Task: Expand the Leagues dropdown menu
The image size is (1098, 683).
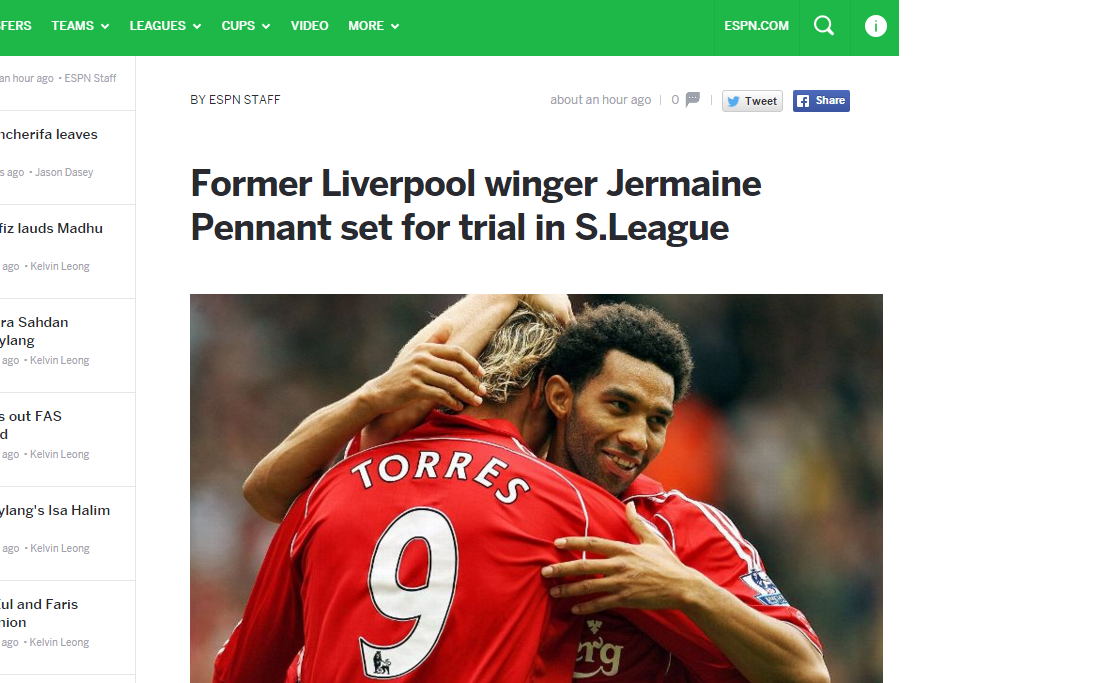Action: click(165, 26)
